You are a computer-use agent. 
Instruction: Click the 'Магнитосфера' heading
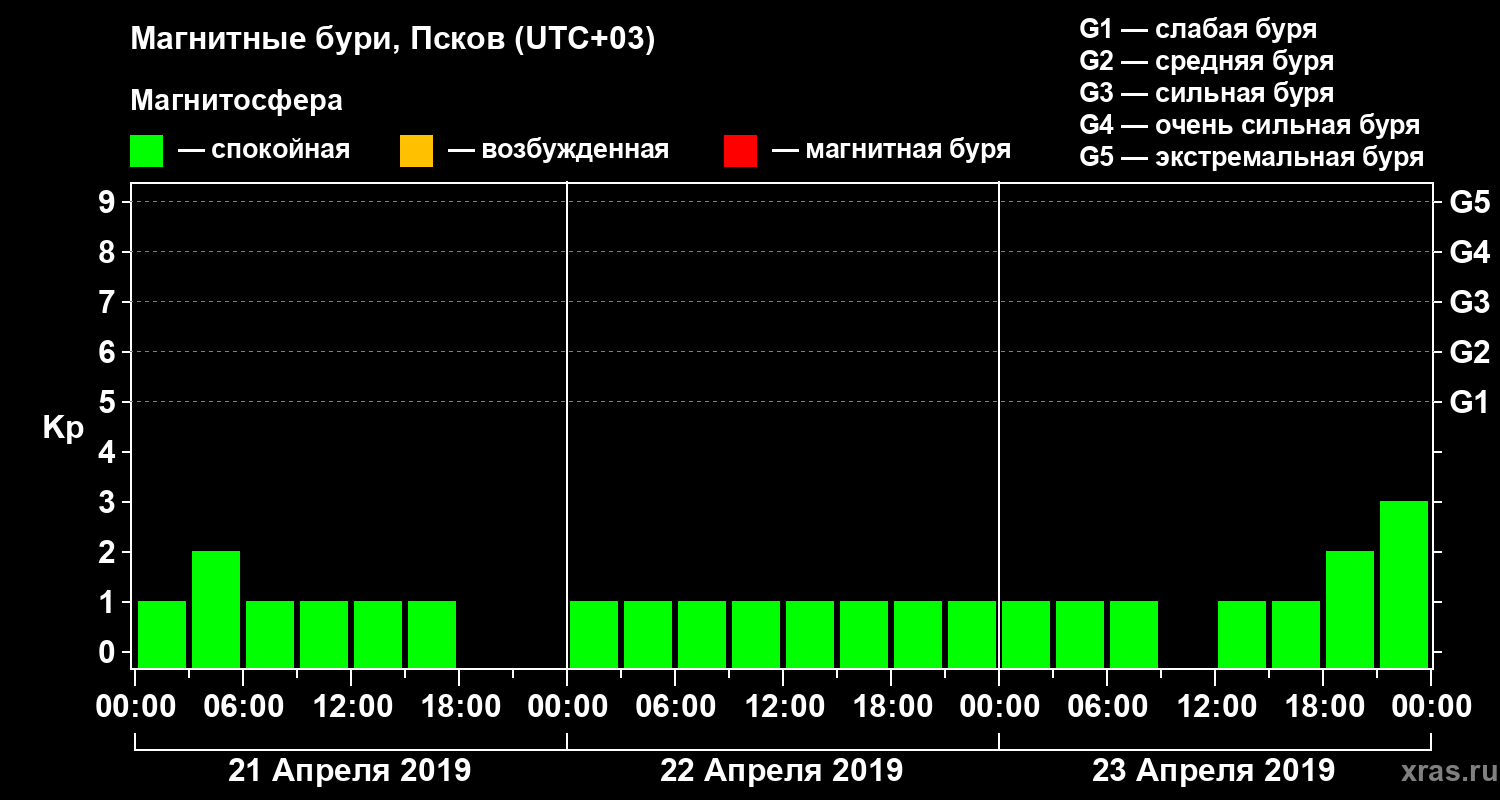pyautogui.click(x=236, y=101)
